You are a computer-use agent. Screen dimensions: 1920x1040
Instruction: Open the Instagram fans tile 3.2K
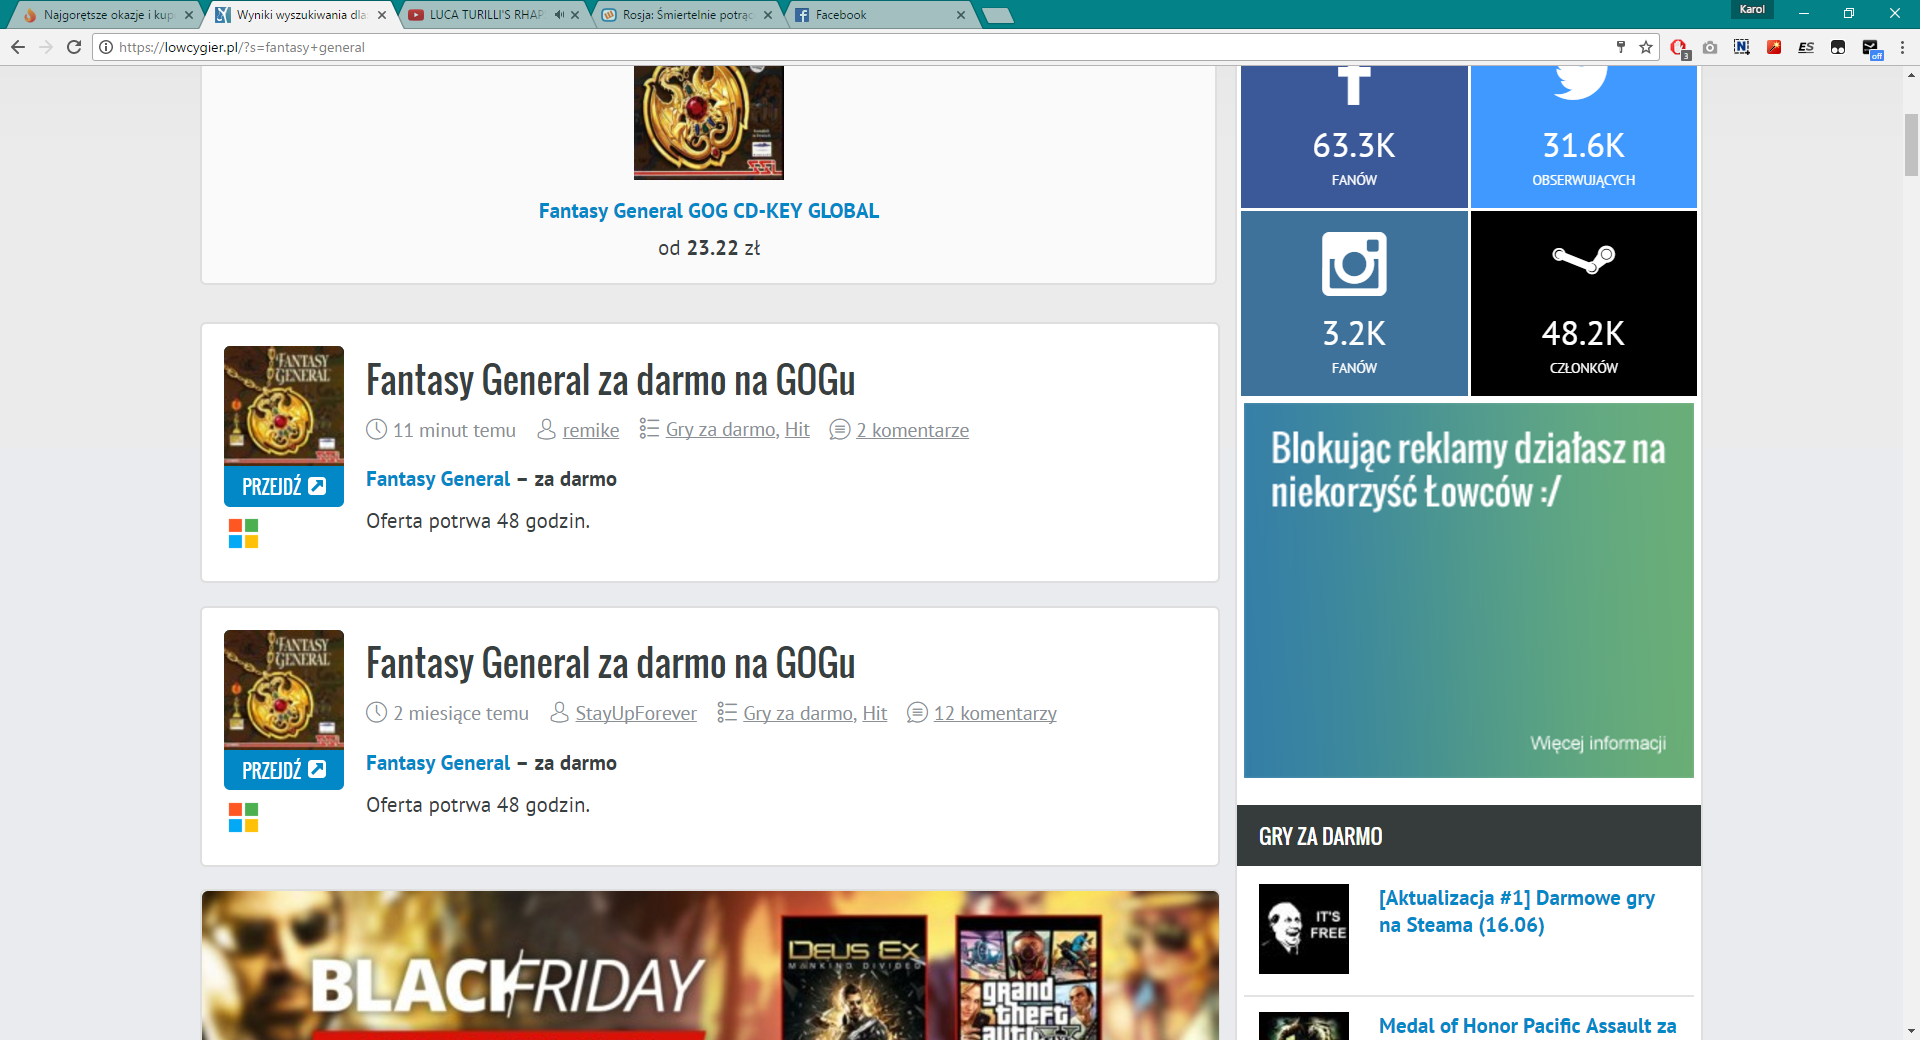pos(1354,303)
